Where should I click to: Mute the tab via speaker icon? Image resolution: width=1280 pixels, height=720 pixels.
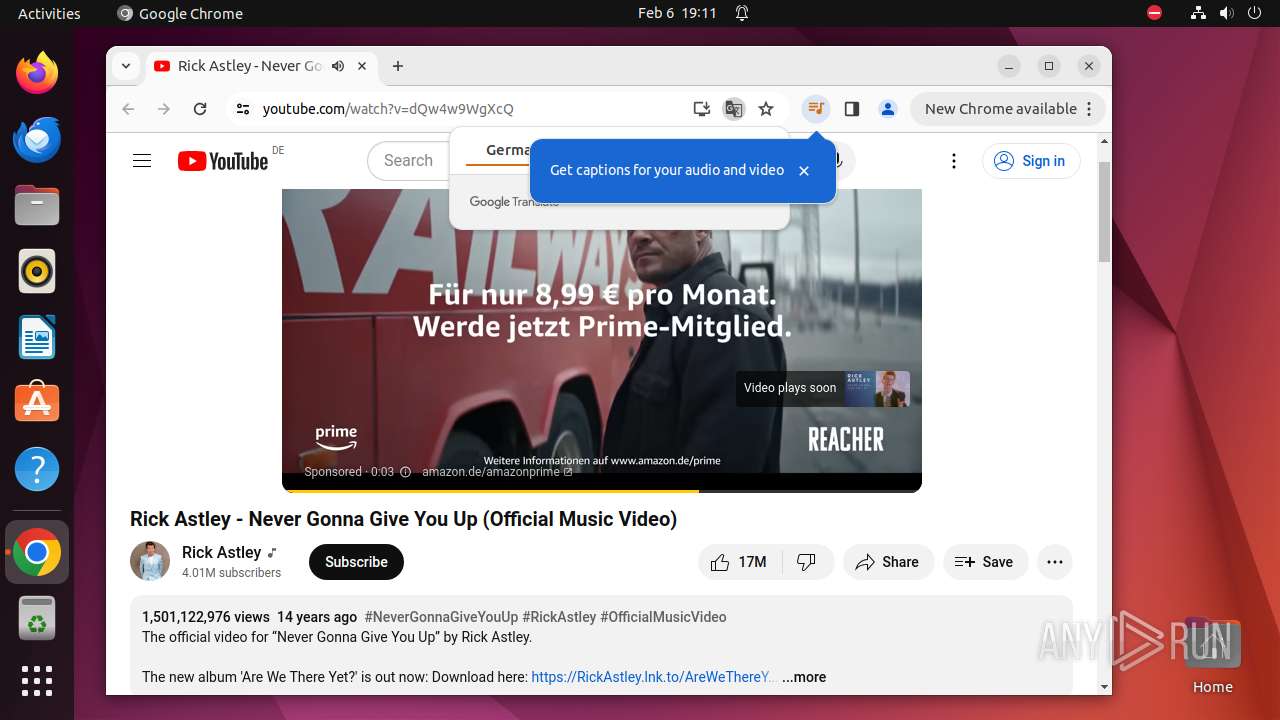[x=338, y=66]
